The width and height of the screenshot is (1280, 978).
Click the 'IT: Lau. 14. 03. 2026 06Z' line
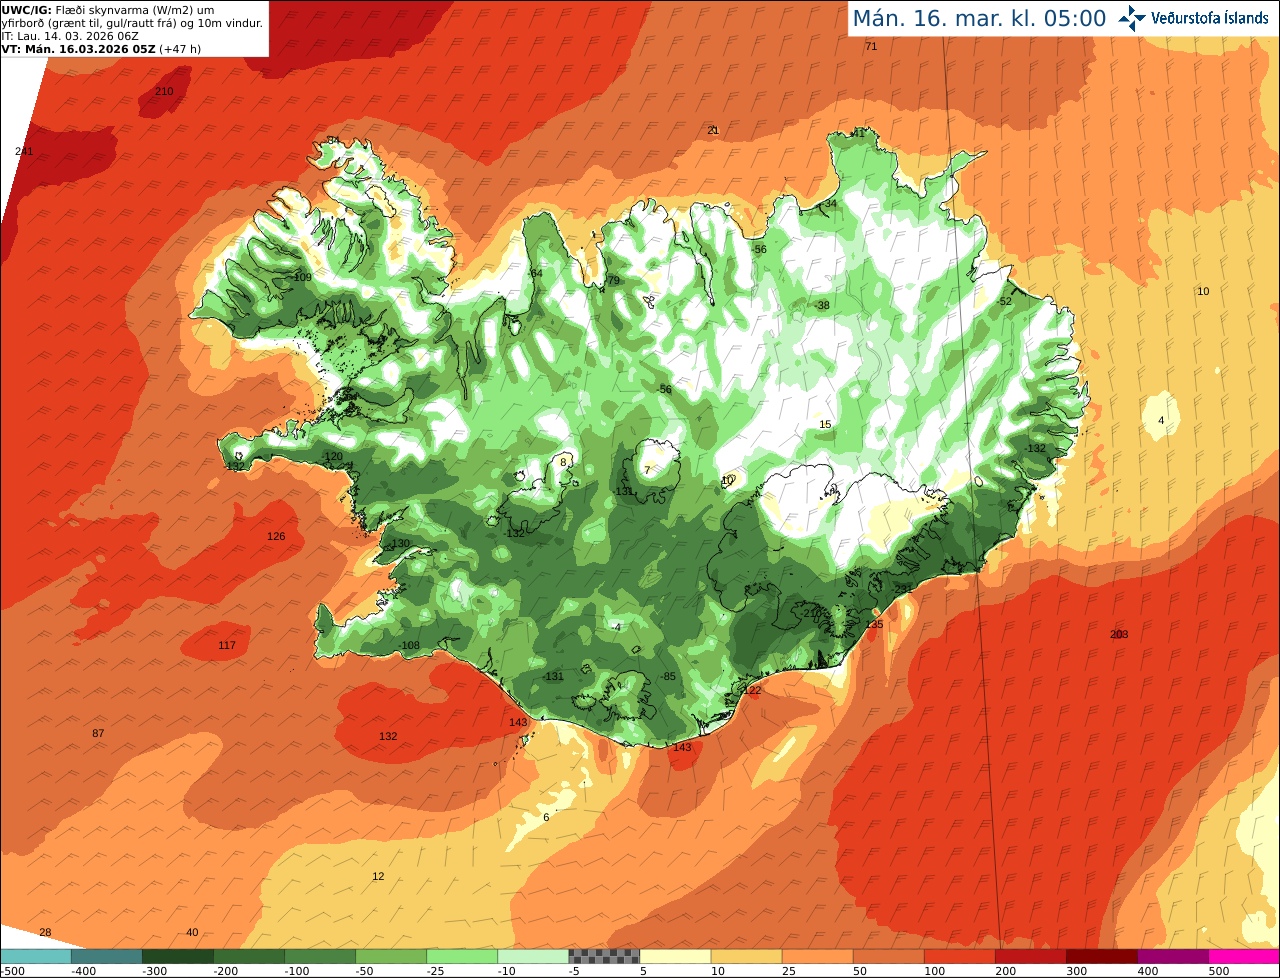[x=70, y=35]
